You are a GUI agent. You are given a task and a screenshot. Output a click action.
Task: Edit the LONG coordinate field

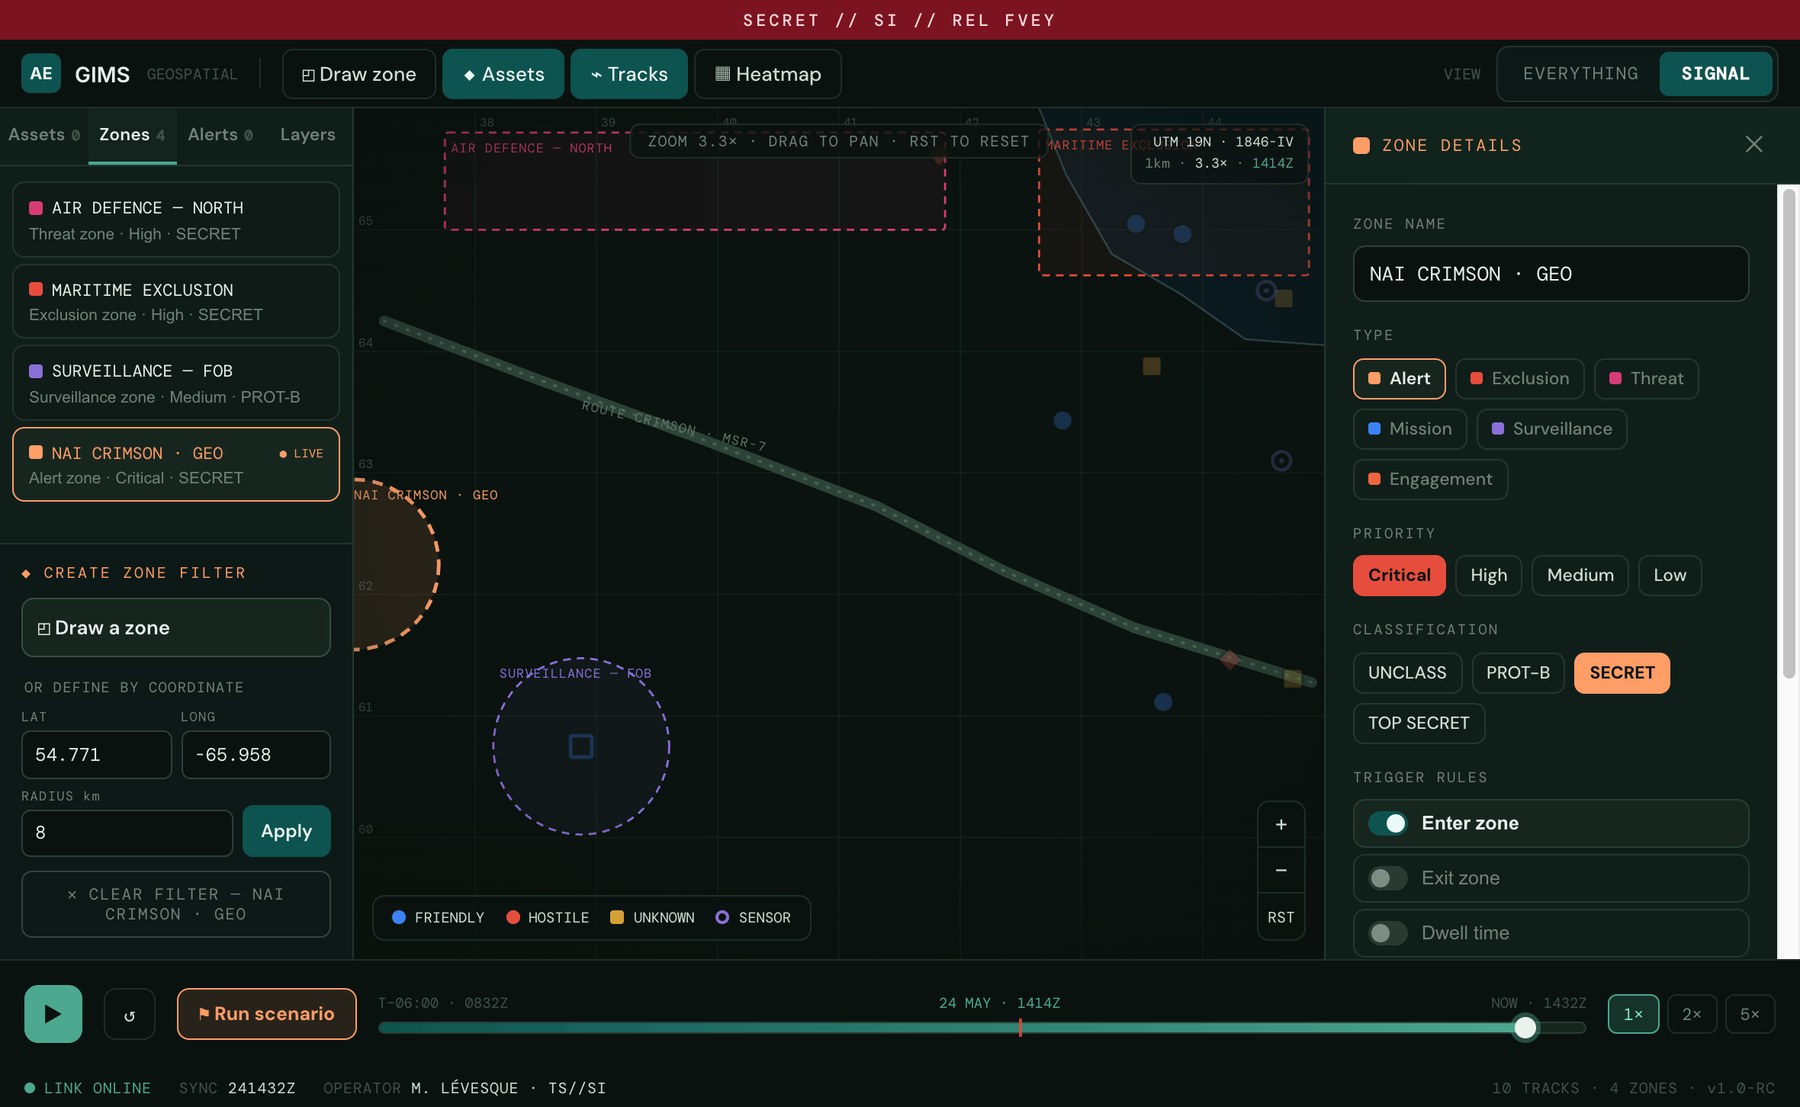coord(256,755)
